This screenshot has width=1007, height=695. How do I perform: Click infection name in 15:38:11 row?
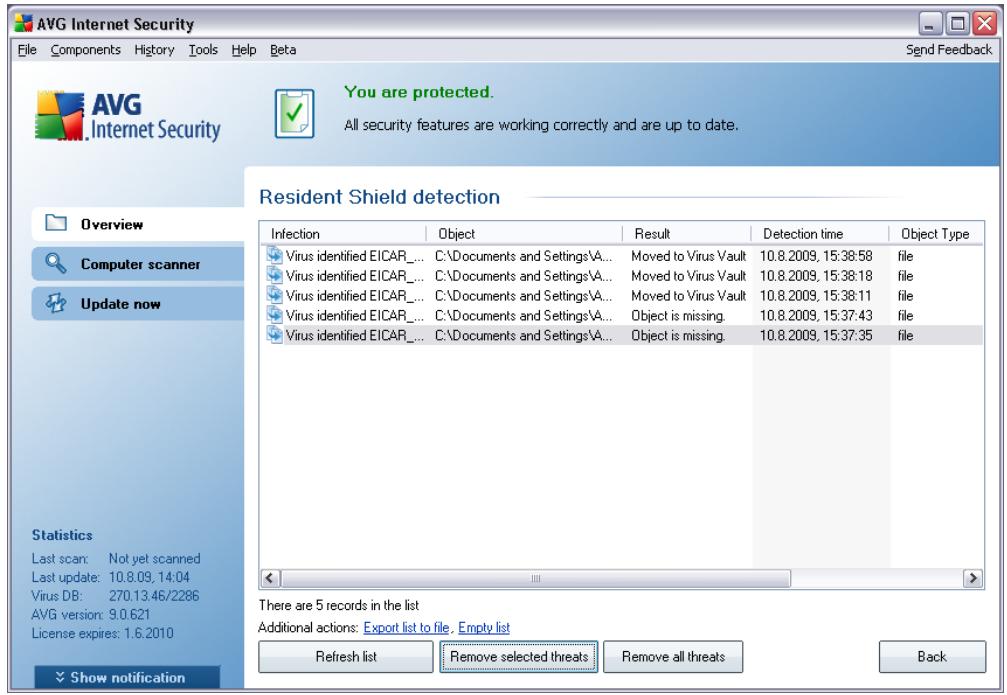pyautogui.click(x=355, y=295)
